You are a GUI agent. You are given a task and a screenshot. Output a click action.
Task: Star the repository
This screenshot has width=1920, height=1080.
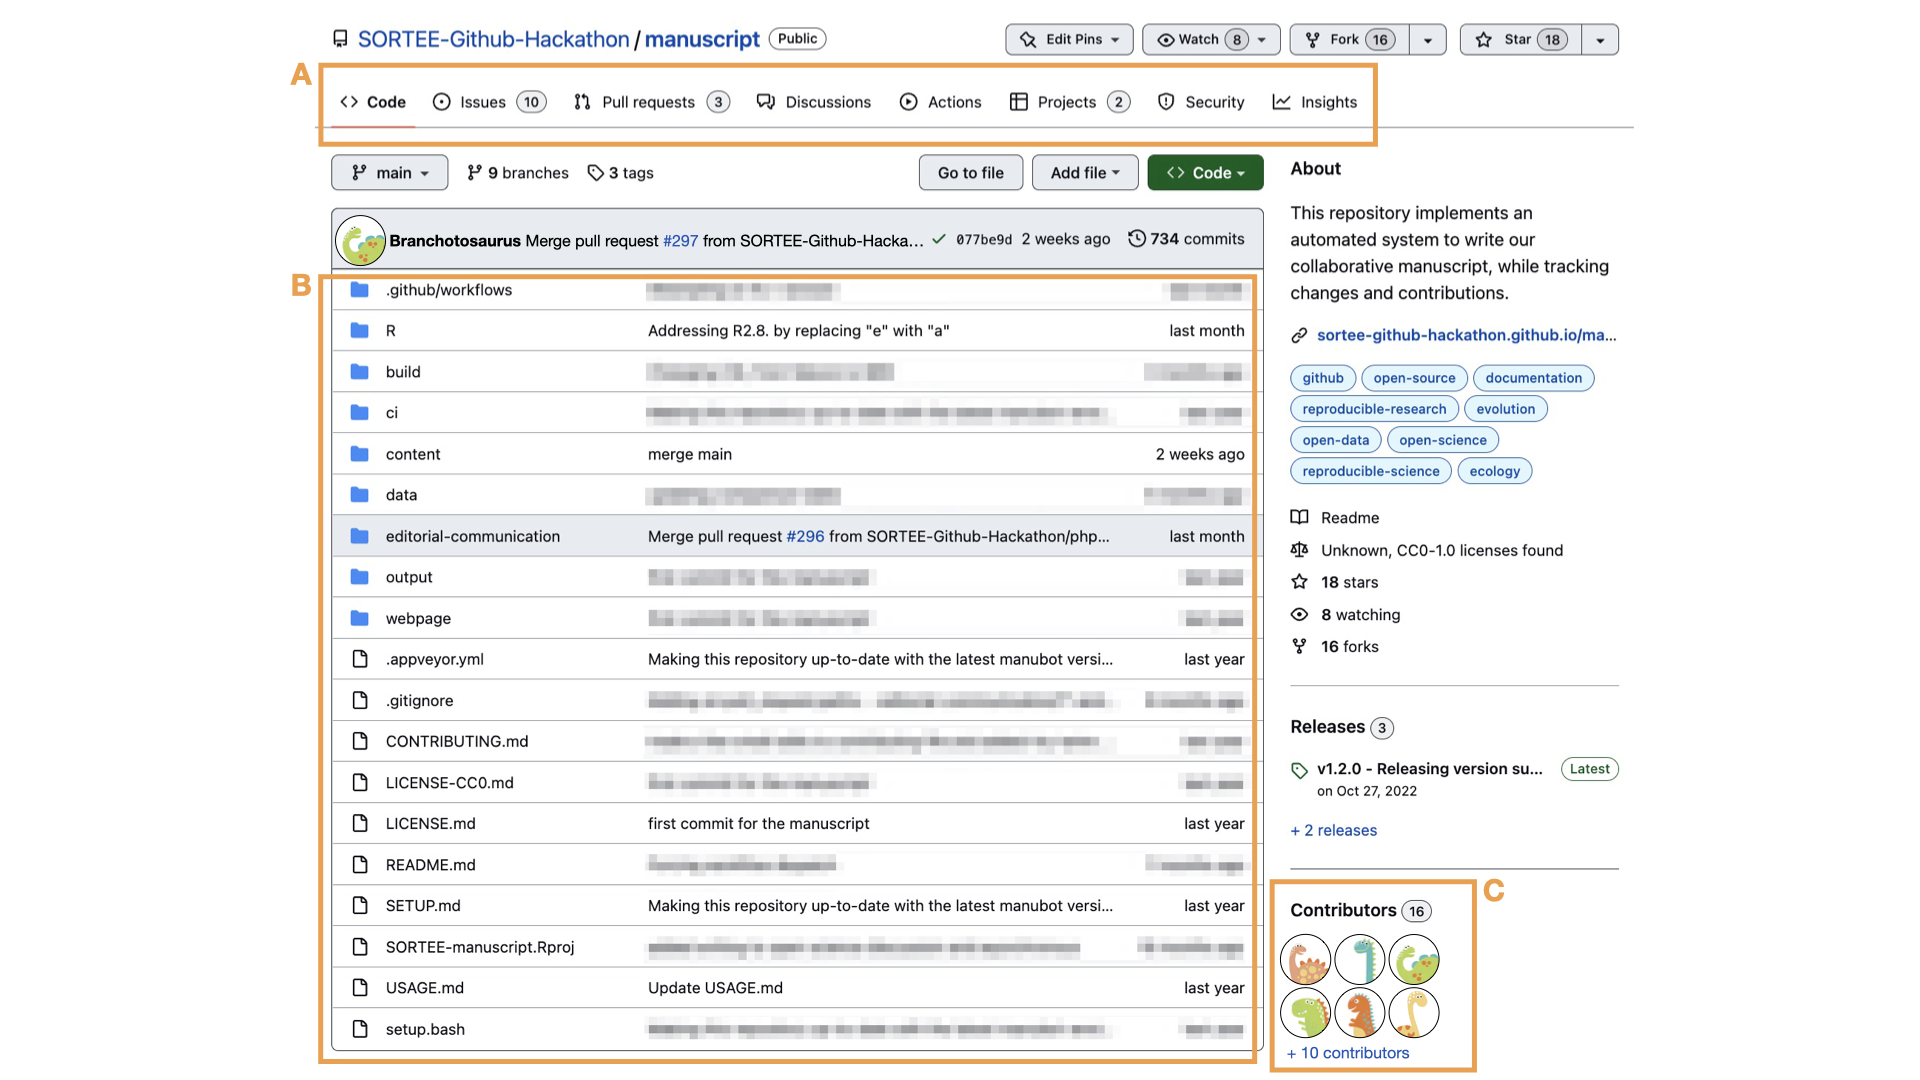[1521, 39]
